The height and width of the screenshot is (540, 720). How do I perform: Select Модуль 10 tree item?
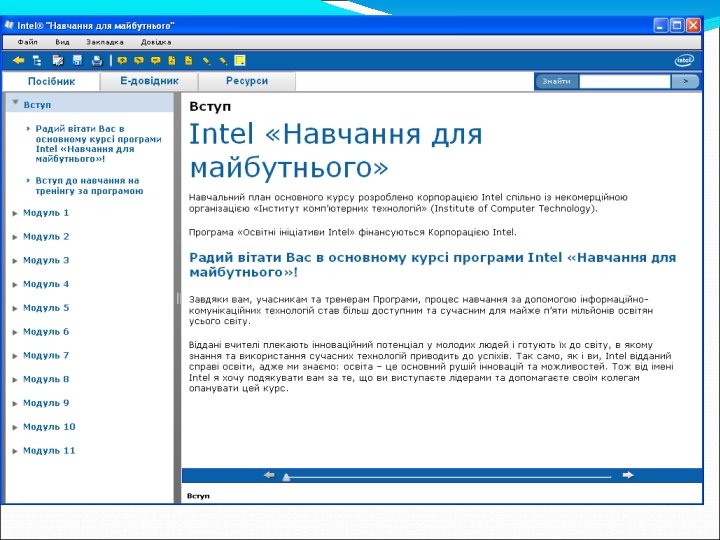point(49,427)
